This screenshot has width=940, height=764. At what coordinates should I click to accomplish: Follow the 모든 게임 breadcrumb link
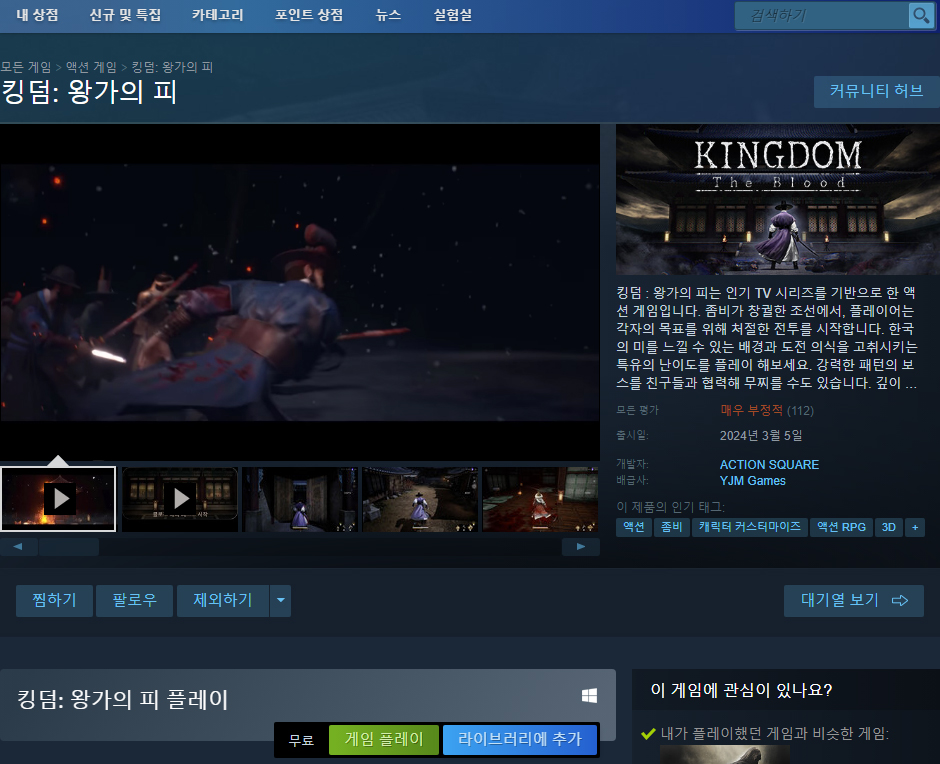tap(26, 67)
